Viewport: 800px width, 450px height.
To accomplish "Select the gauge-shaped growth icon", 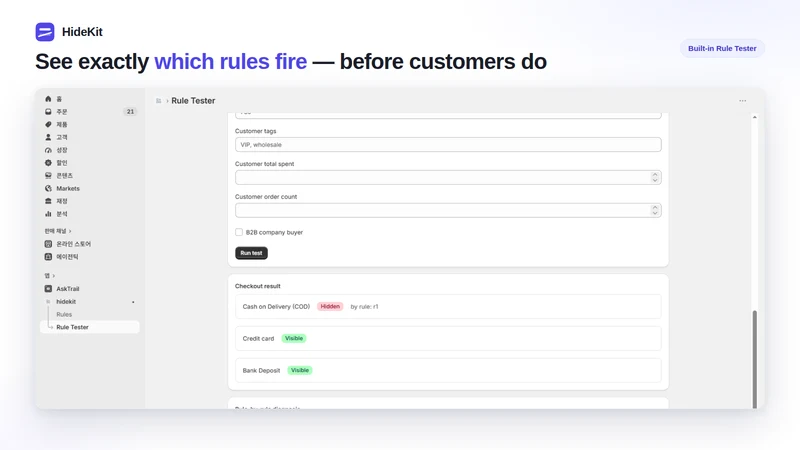I will (x=48, y=150).
